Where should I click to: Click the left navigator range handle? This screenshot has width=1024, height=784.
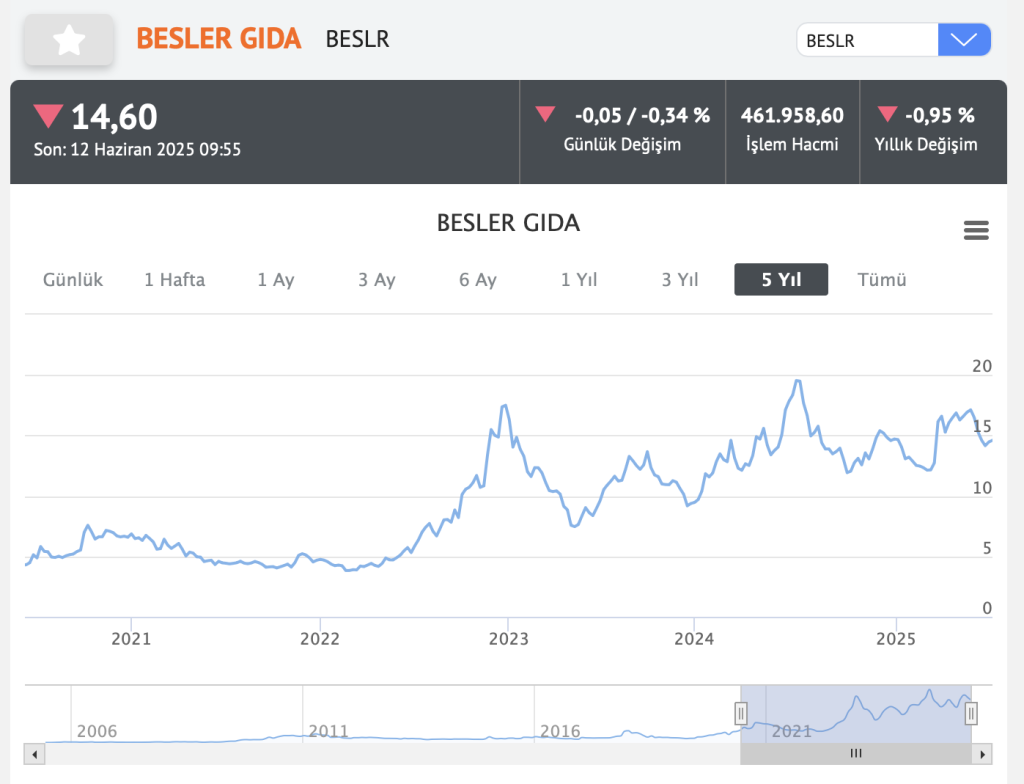tap(741, 713)
